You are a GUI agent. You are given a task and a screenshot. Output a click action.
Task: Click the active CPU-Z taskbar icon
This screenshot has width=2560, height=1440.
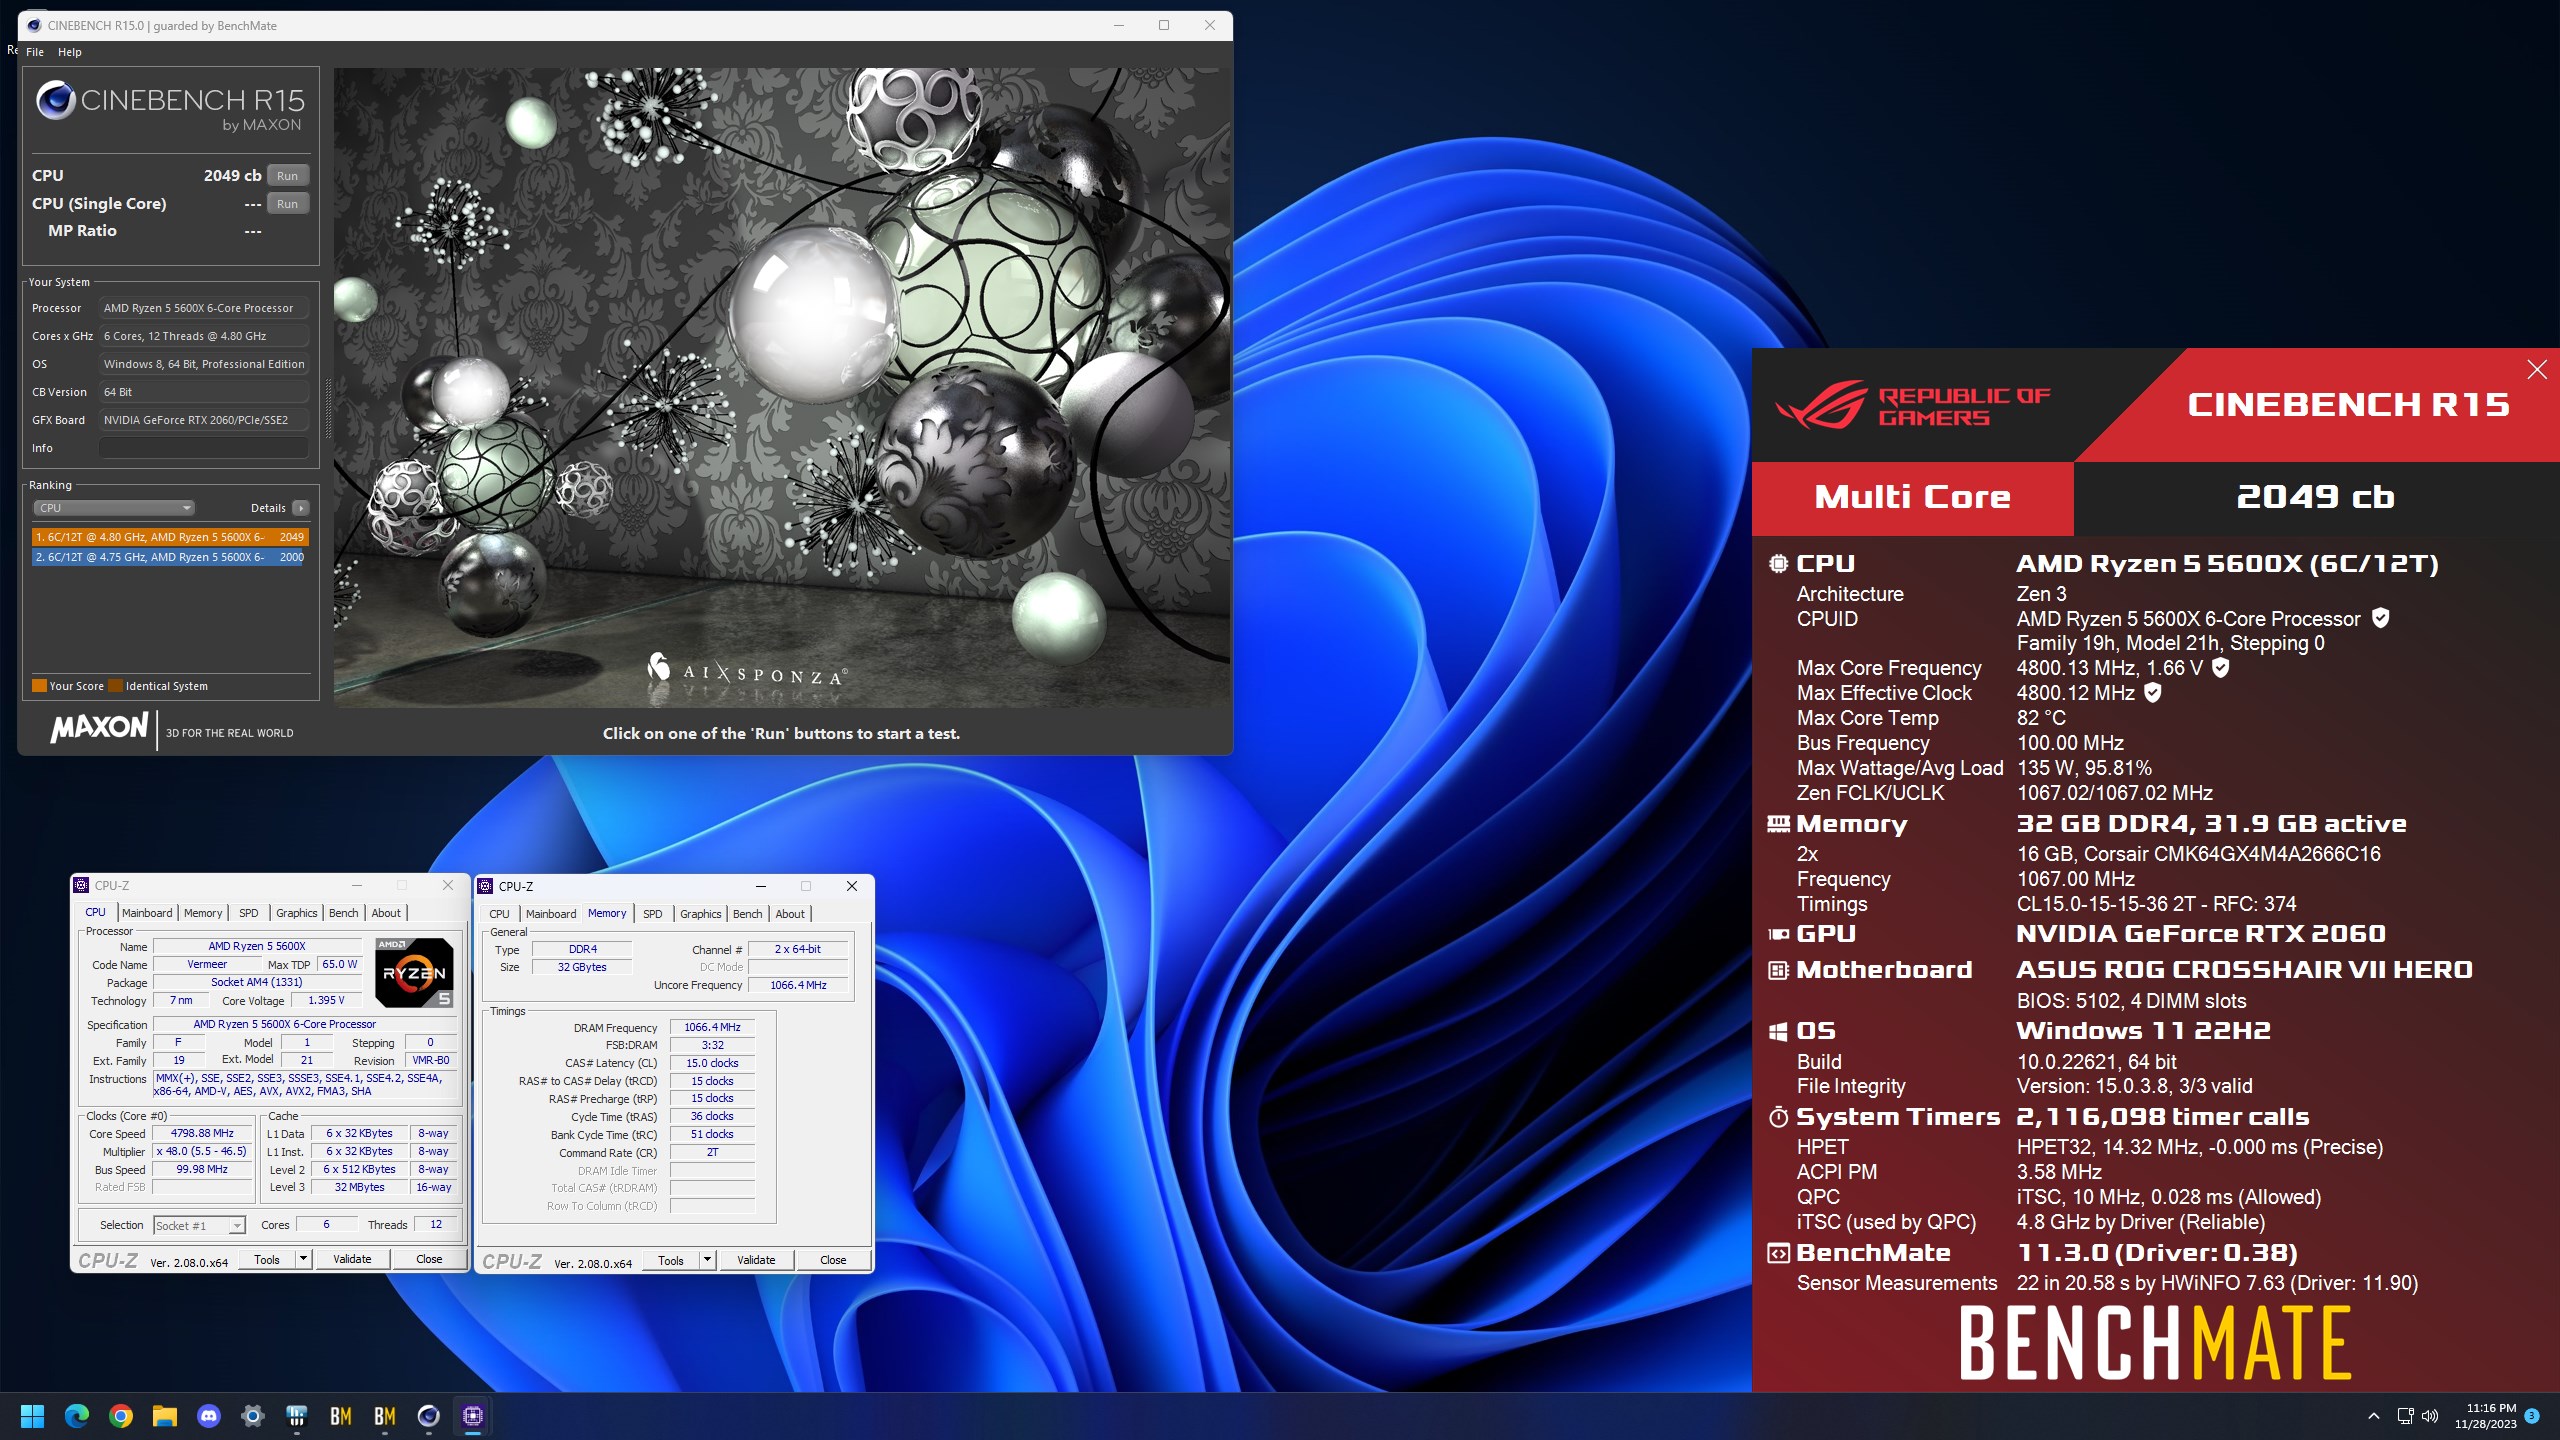[472, 1416]
